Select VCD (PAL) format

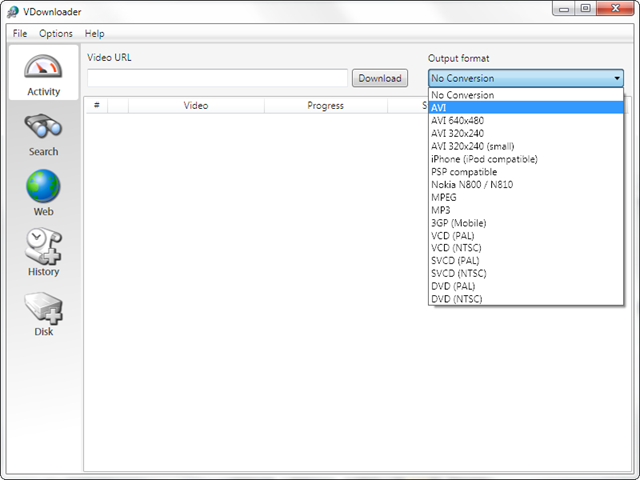(x=526, y=236)
